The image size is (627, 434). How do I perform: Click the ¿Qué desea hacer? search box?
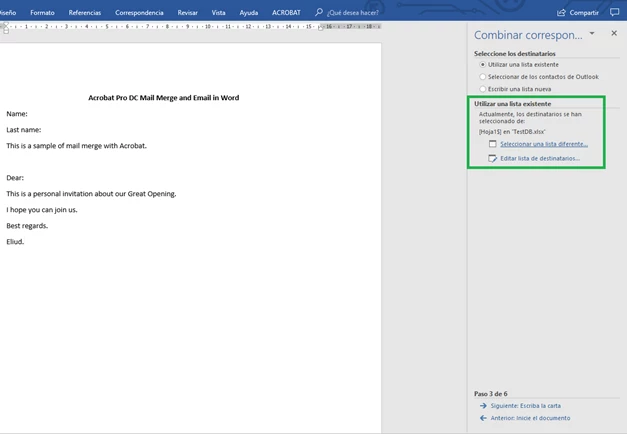pyautogui.click(x=353, y=13)
